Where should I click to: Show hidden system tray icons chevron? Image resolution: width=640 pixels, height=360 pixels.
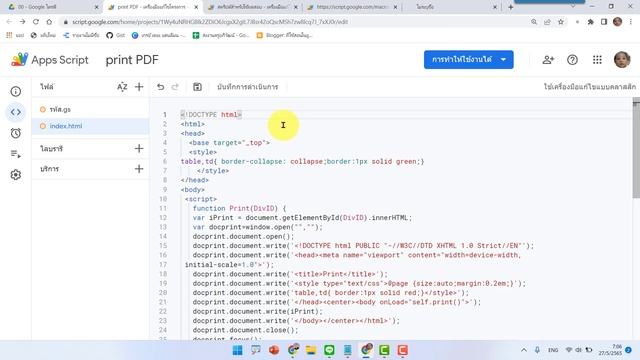[524, 350]
